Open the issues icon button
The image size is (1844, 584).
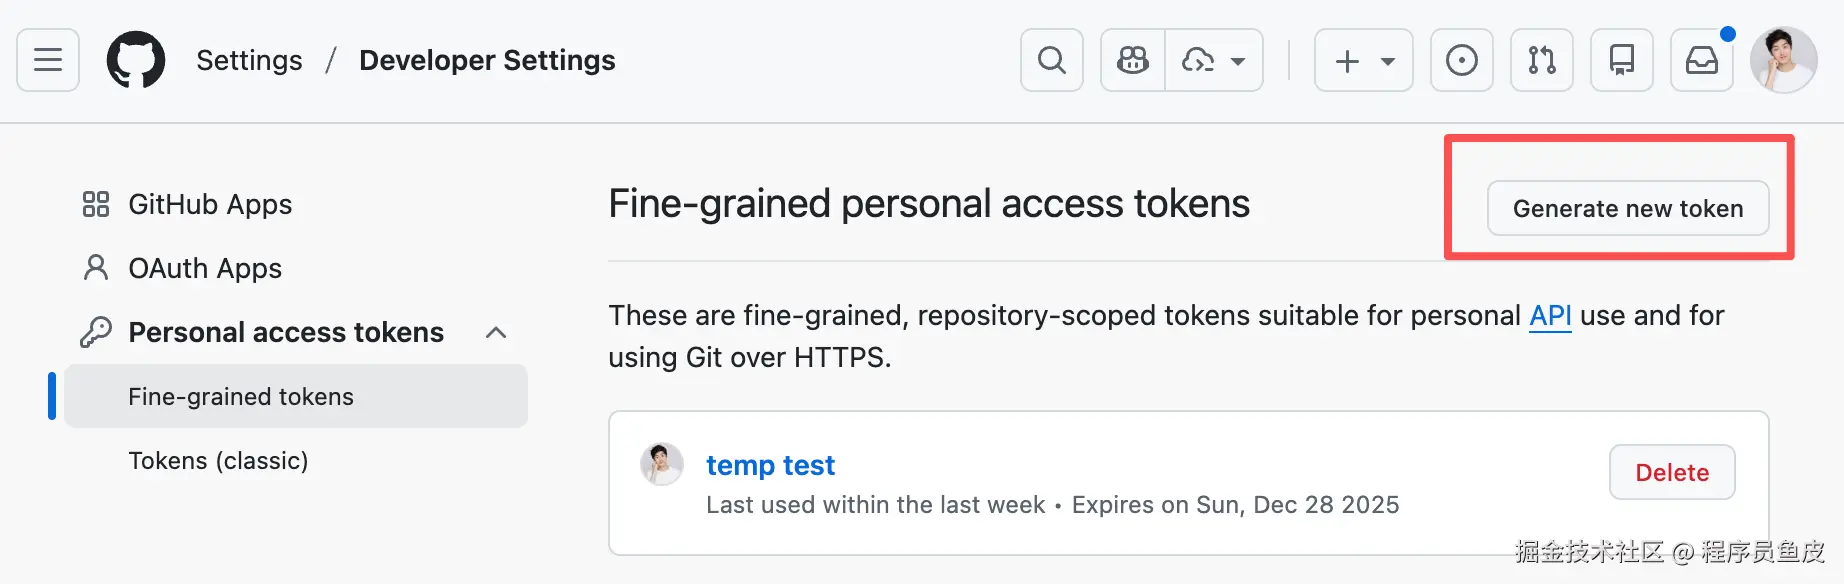[x=1461, y=60]
